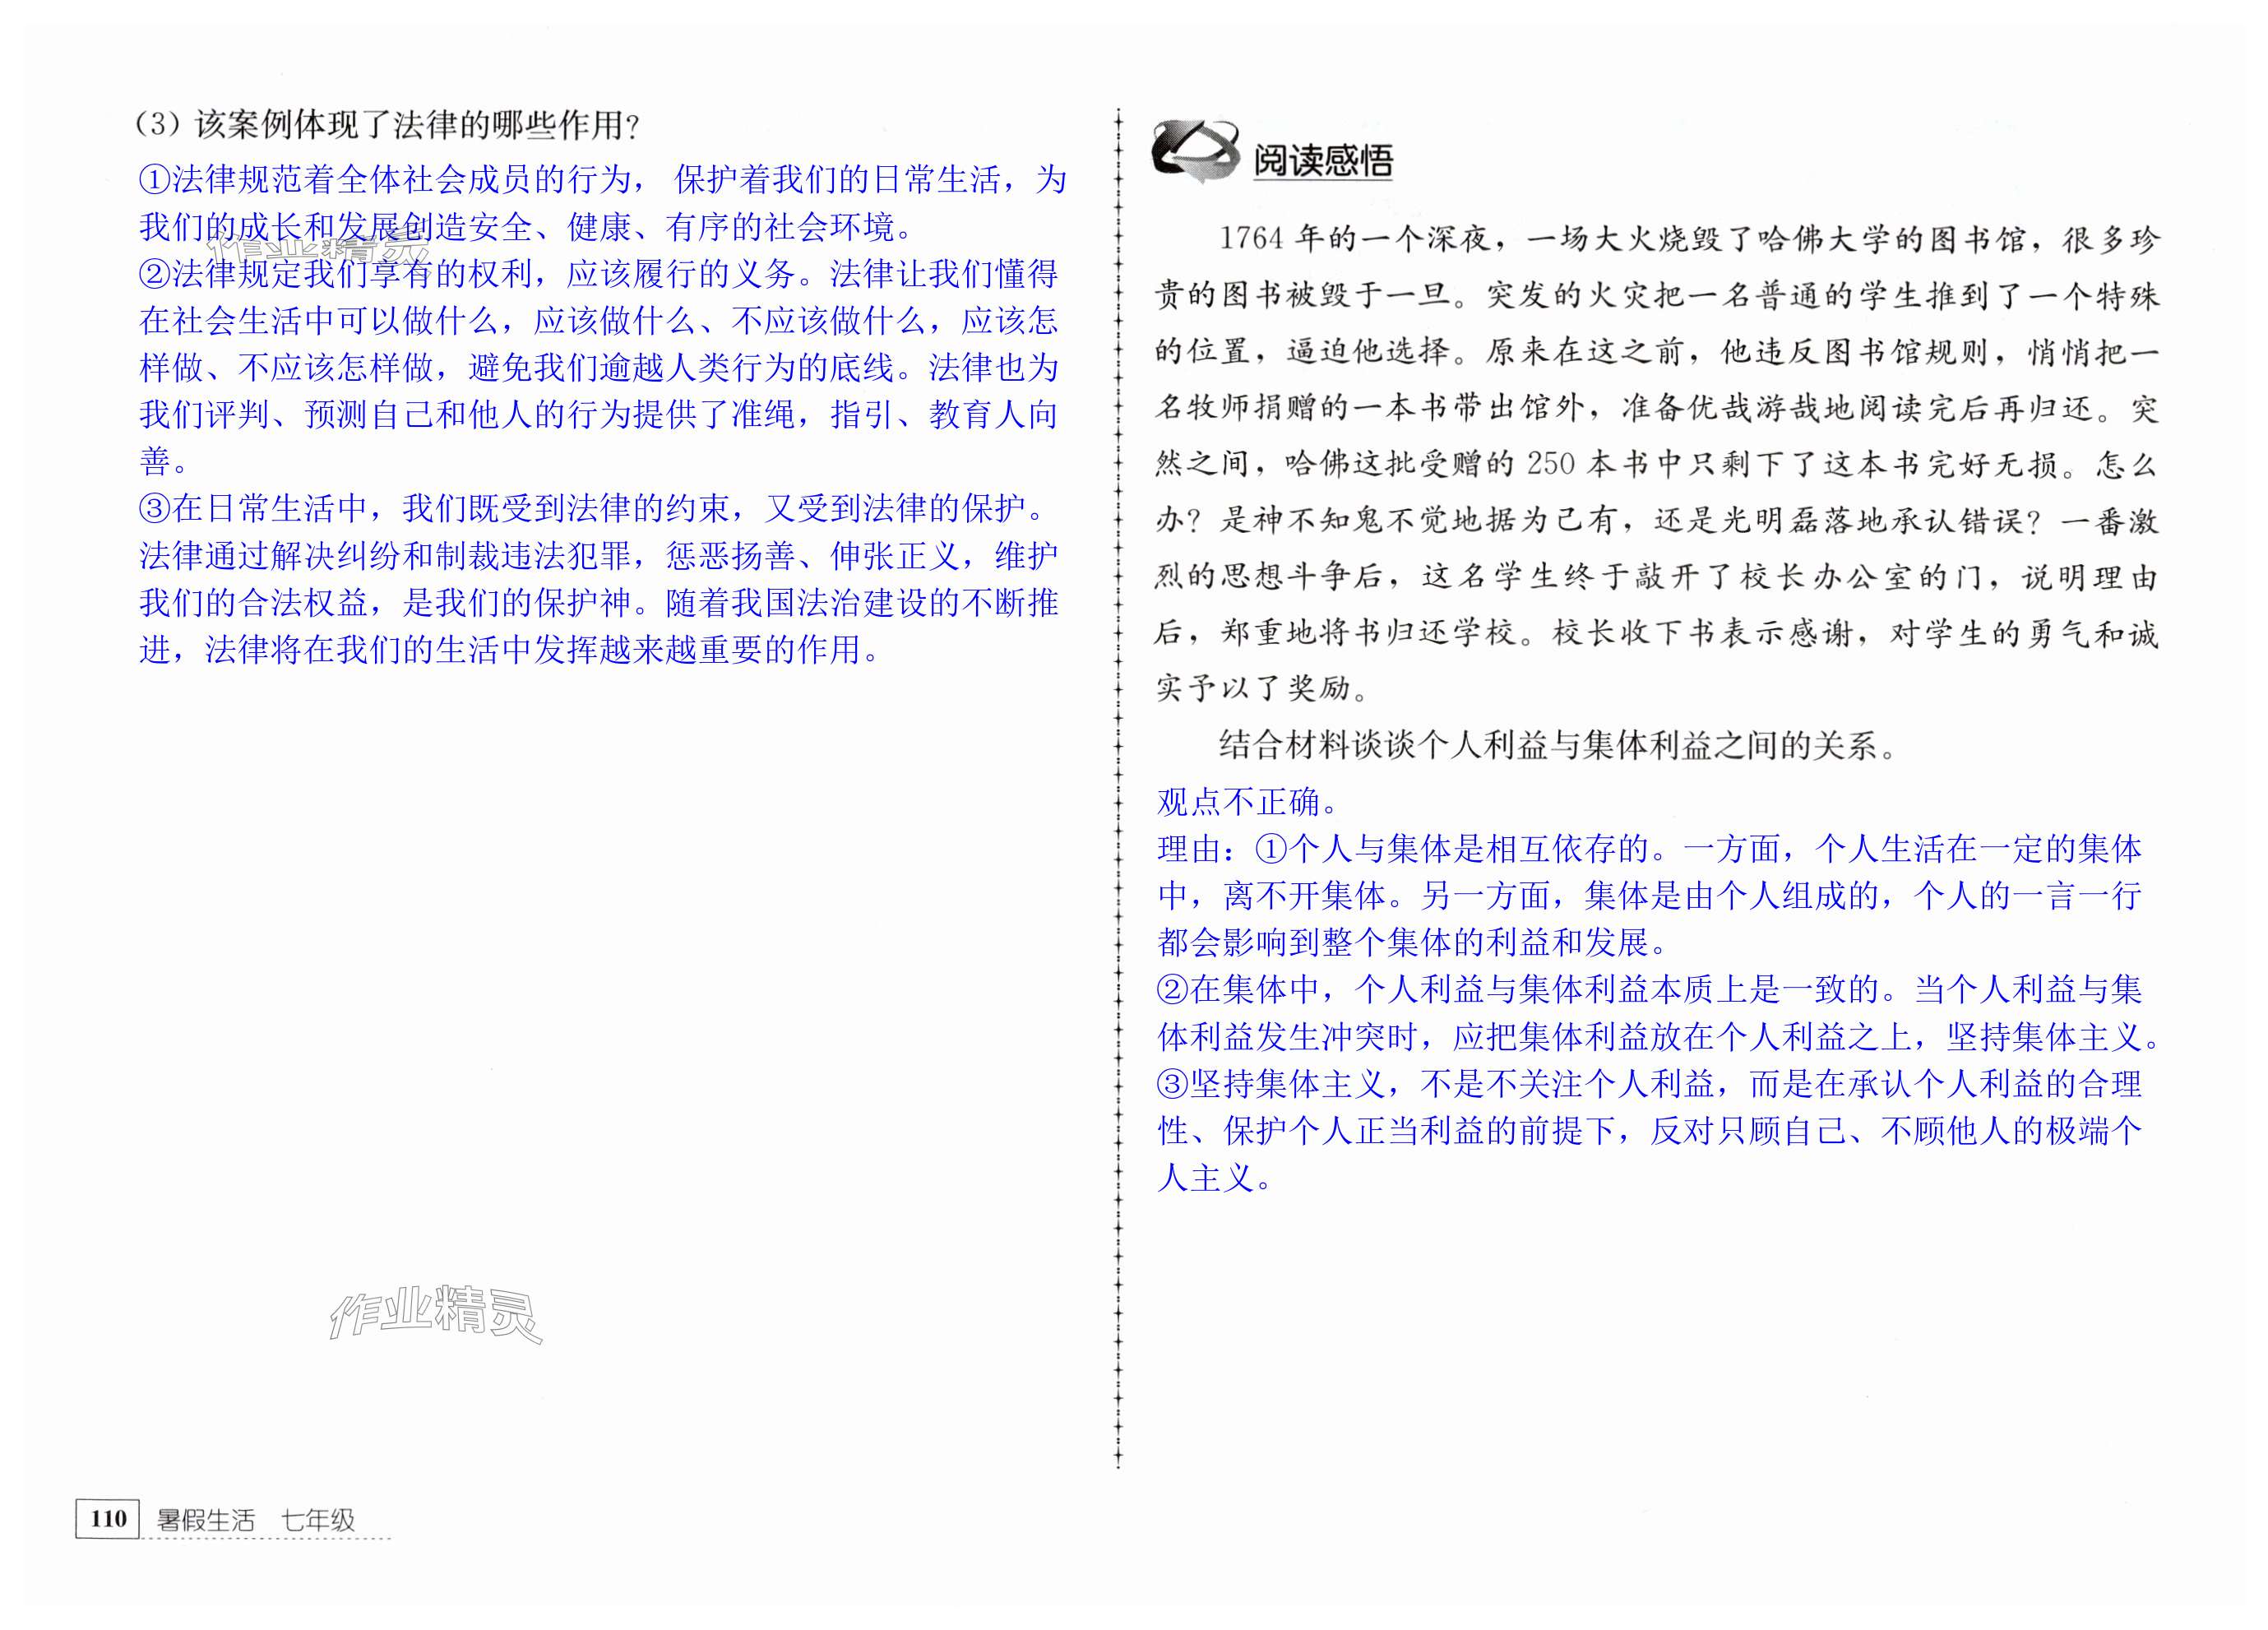Click the 作业精灵 watermark near the page bottom
2268x1630 pixels.
pyautogui.click(x=435, y=1313)
